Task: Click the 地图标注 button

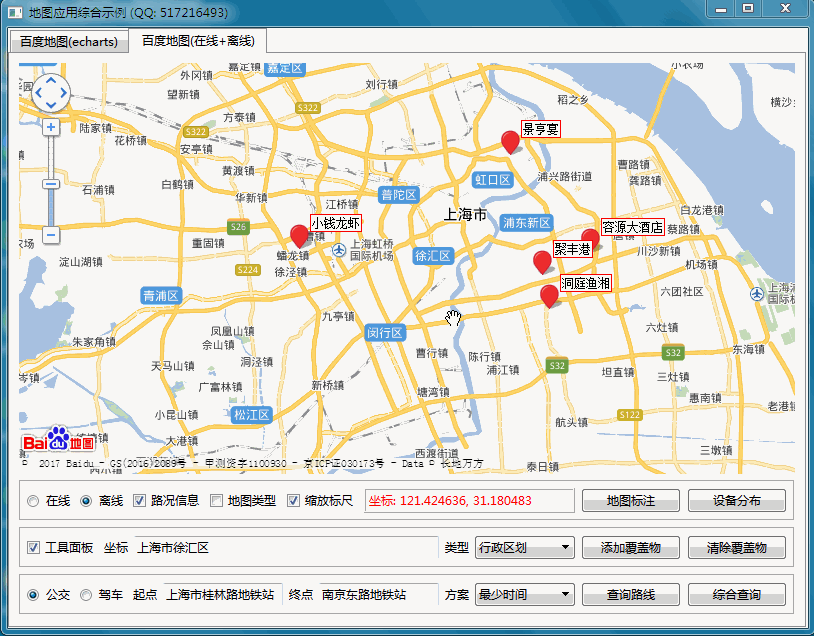Action: click(x=631, y=500)
